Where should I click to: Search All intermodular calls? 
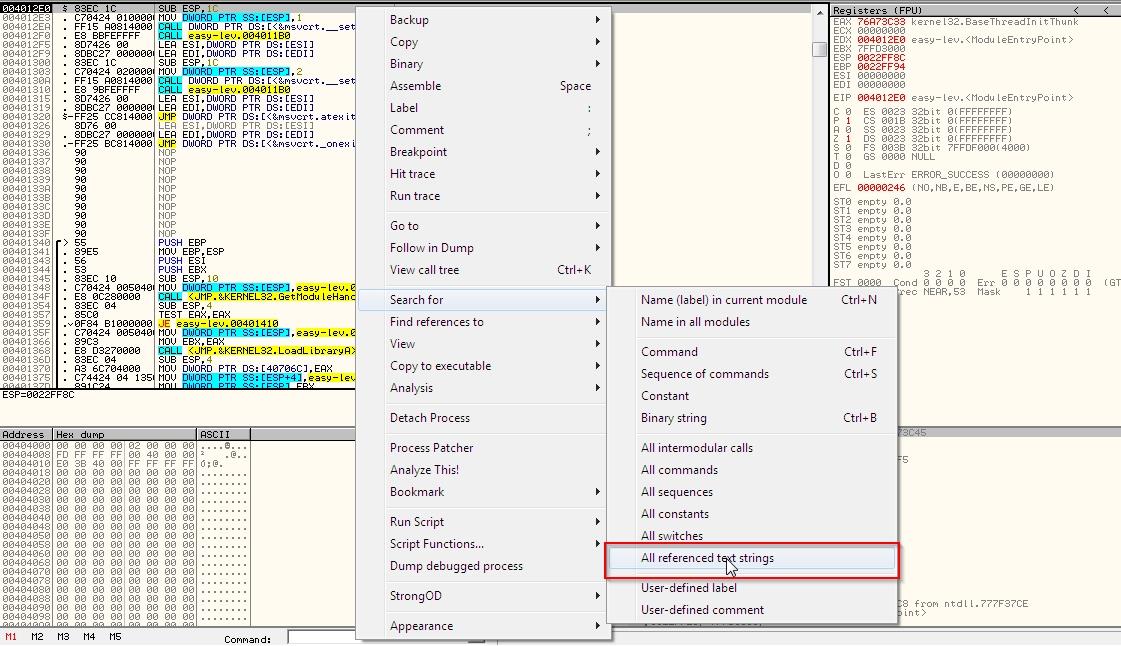click(x=751, y=448)
